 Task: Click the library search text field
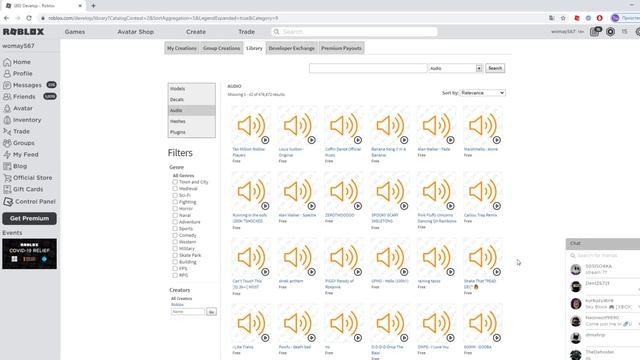[x=368, y=68]
